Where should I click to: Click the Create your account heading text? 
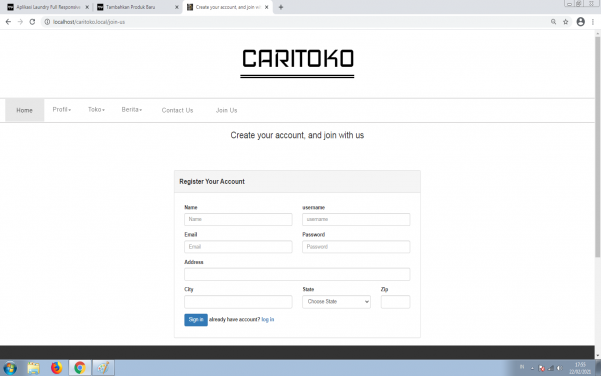pyautogui.click(x=297, y=135)
